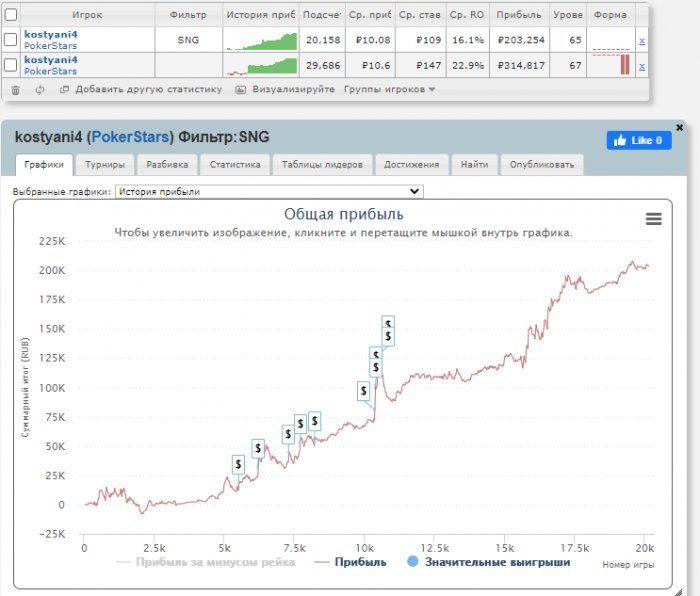Click the $ win marker just below the 150K gridline
Viewport: 700px width, 596px height.
388,337
